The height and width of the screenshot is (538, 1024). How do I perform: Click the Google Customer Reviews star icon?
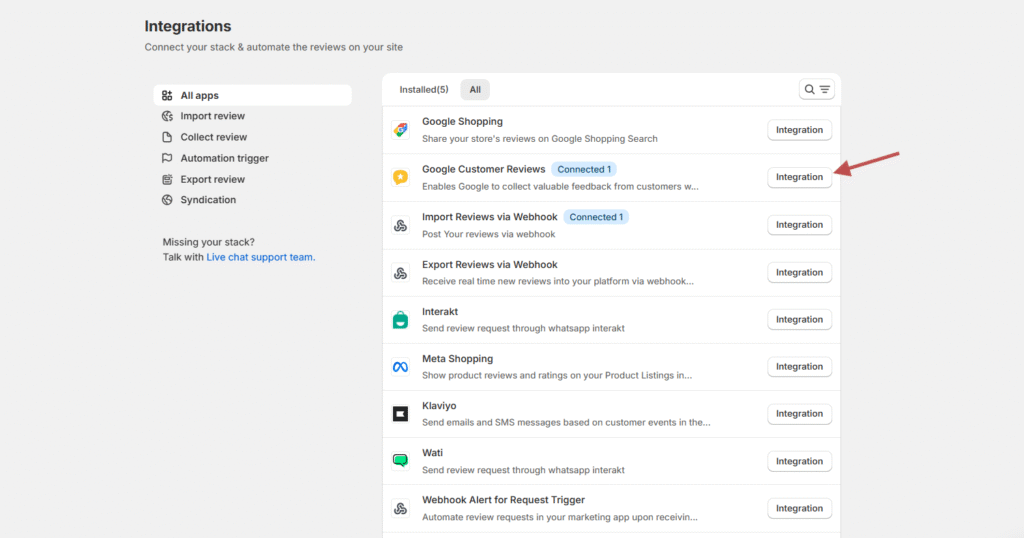(400, 177)
